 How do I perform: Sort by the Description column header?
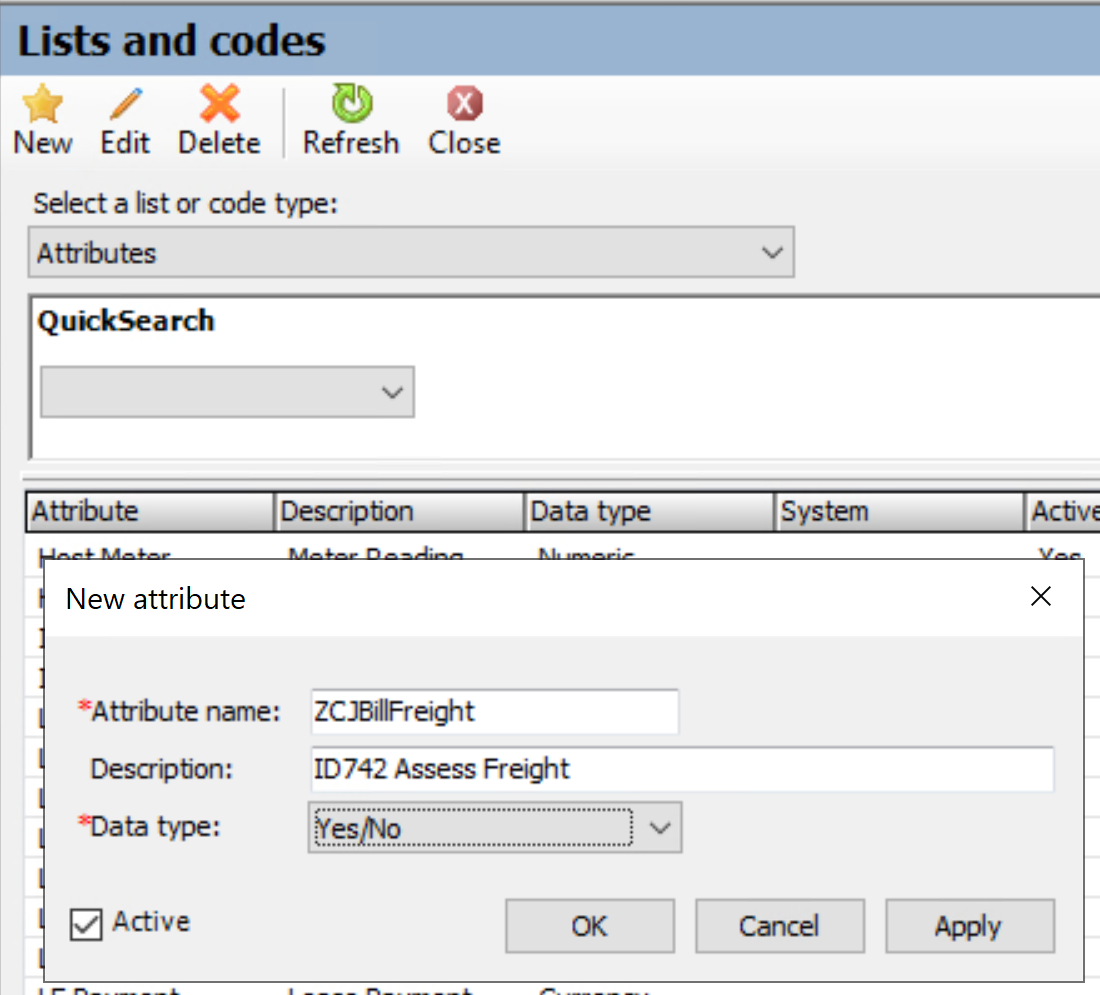click(x=399, y=512)
